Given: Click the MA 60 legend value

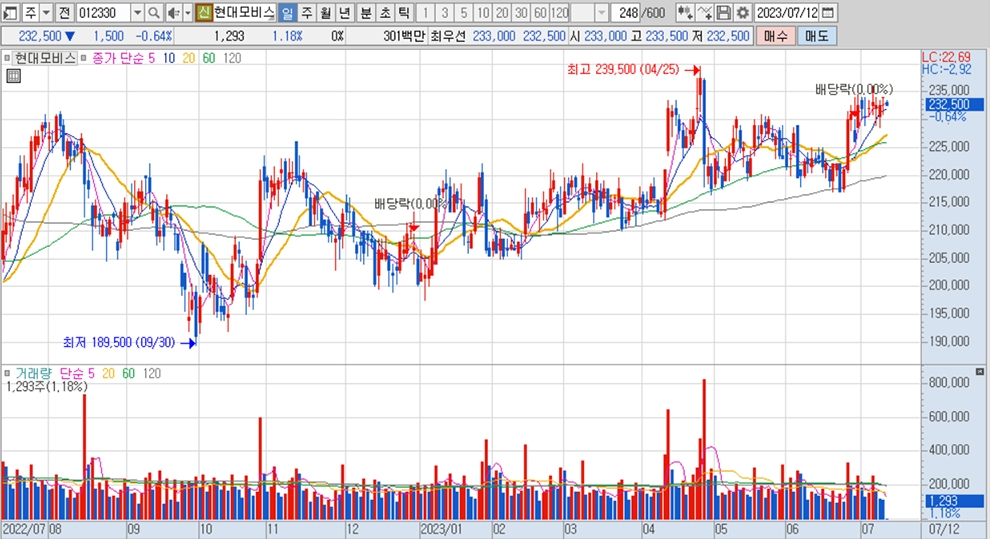Looking at the screenshot, I should coord(209,58).
